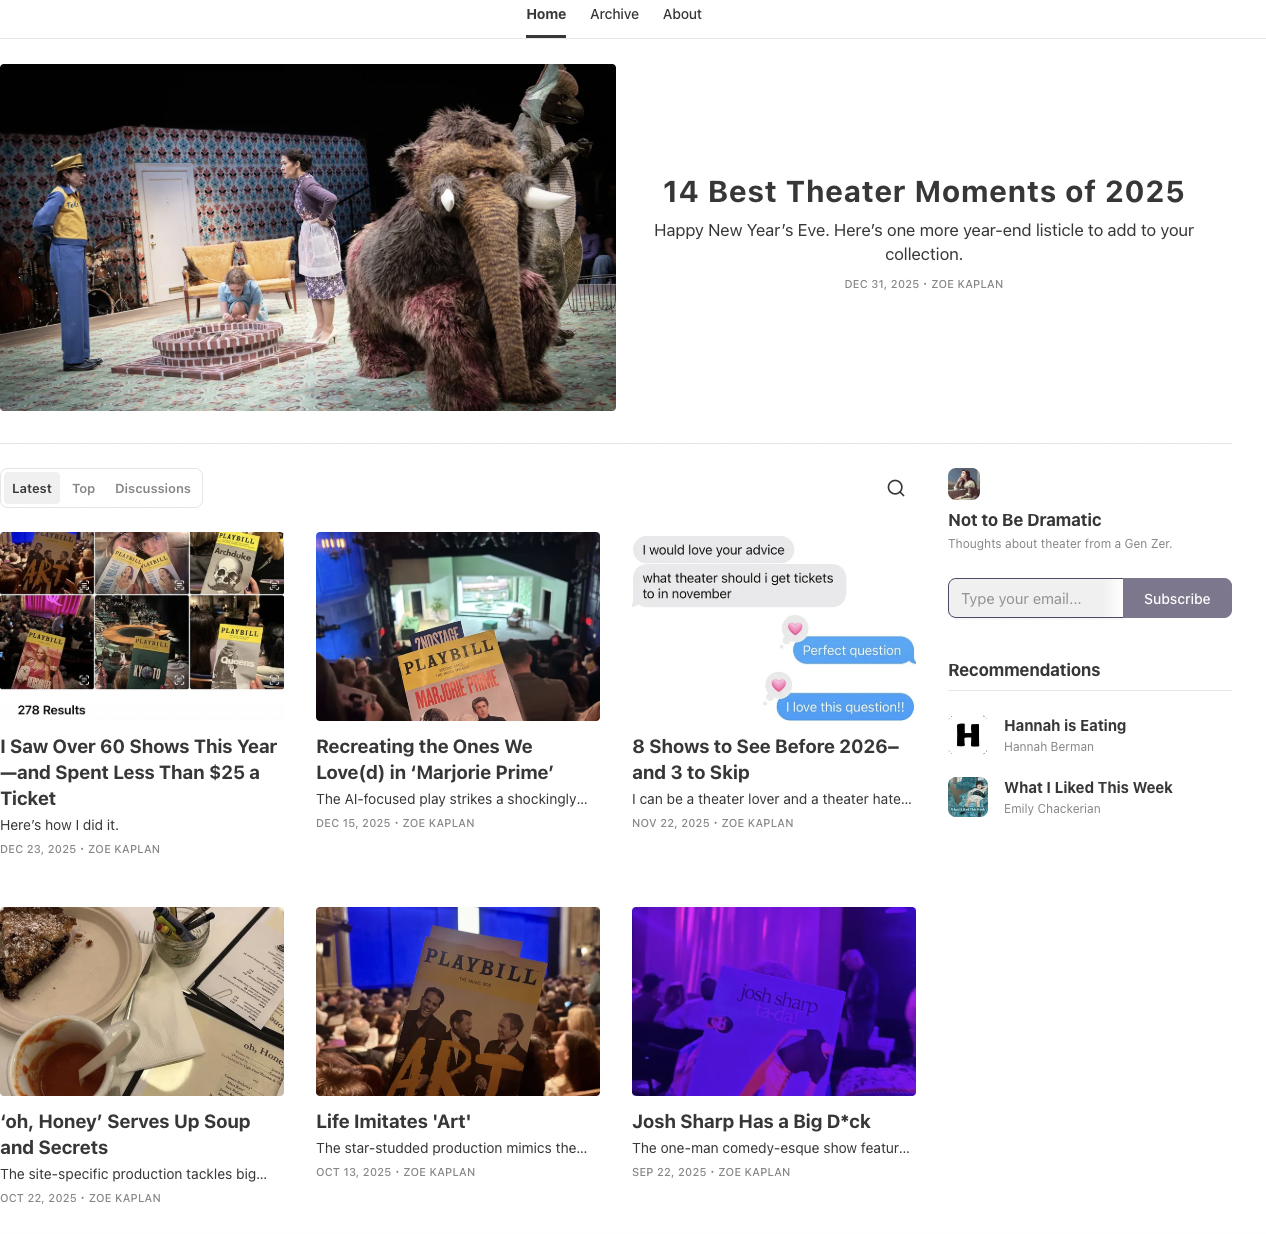Select the Top filter
Viewport: 1266px width, 1234px height.
point(83,488)
